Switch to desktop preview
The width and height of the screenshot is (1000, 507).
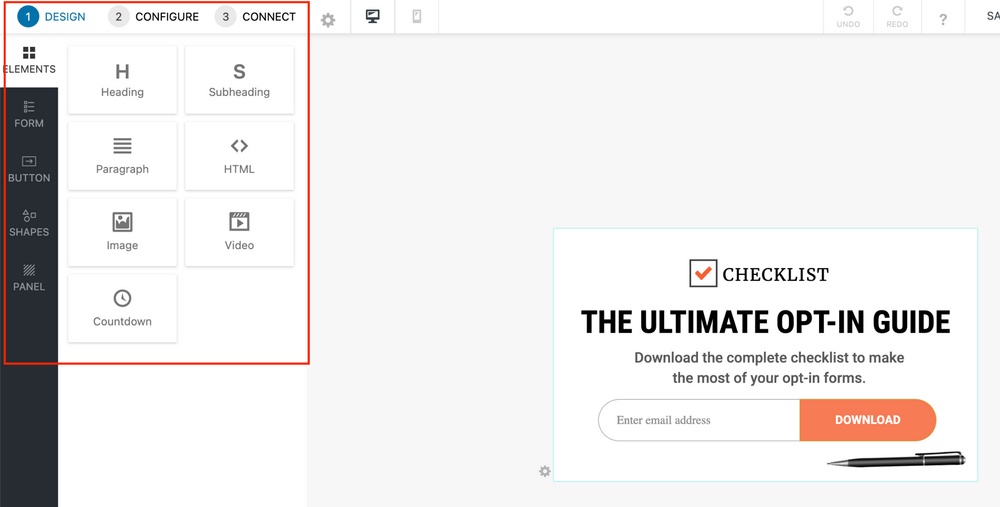click(x=373, y=17)
